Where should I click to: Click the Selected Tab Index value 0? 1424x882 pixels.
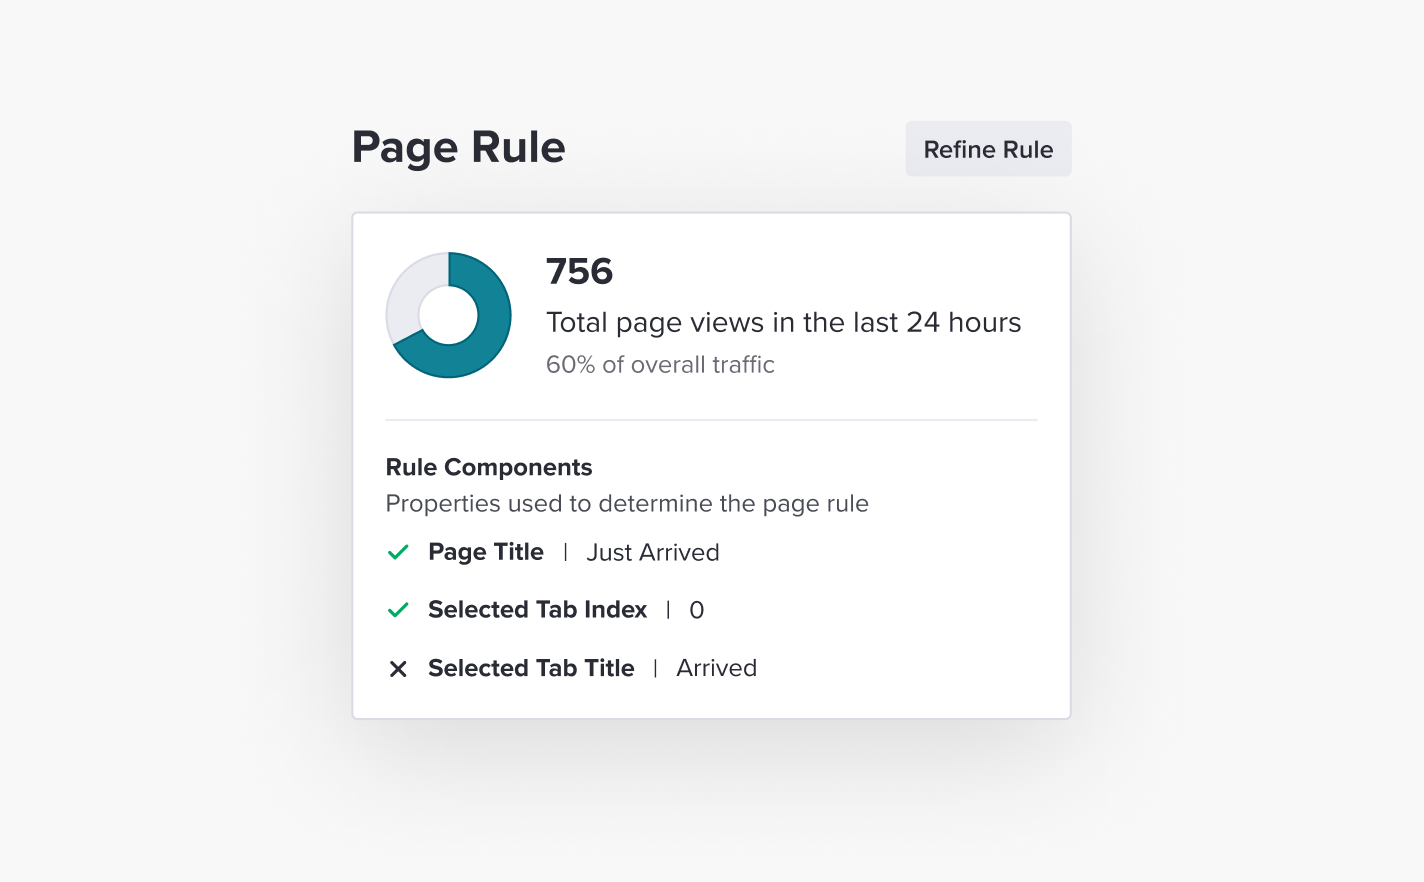coord(696,609)
